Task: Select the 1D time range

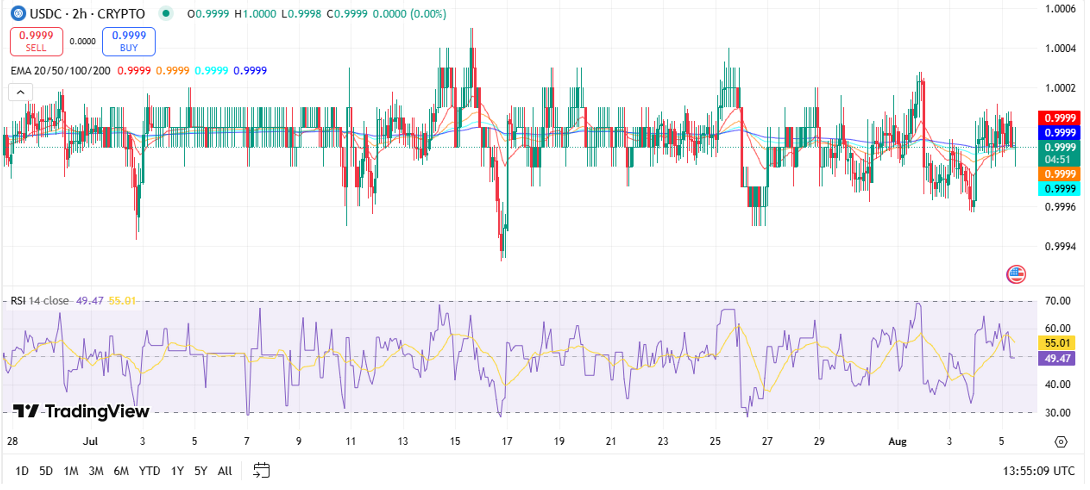Action: point(23,470)
